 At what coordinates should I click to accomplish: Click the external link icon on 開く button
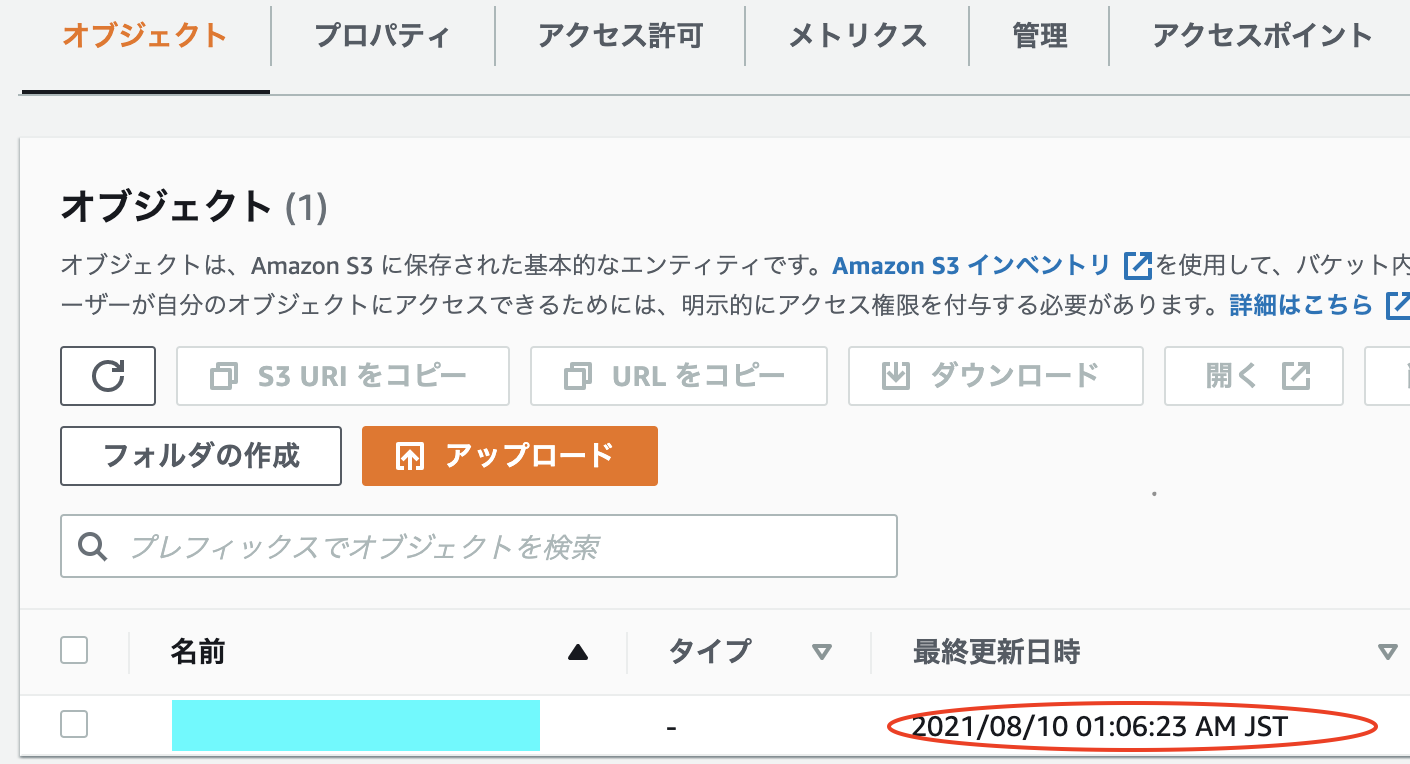[1297, 375]
